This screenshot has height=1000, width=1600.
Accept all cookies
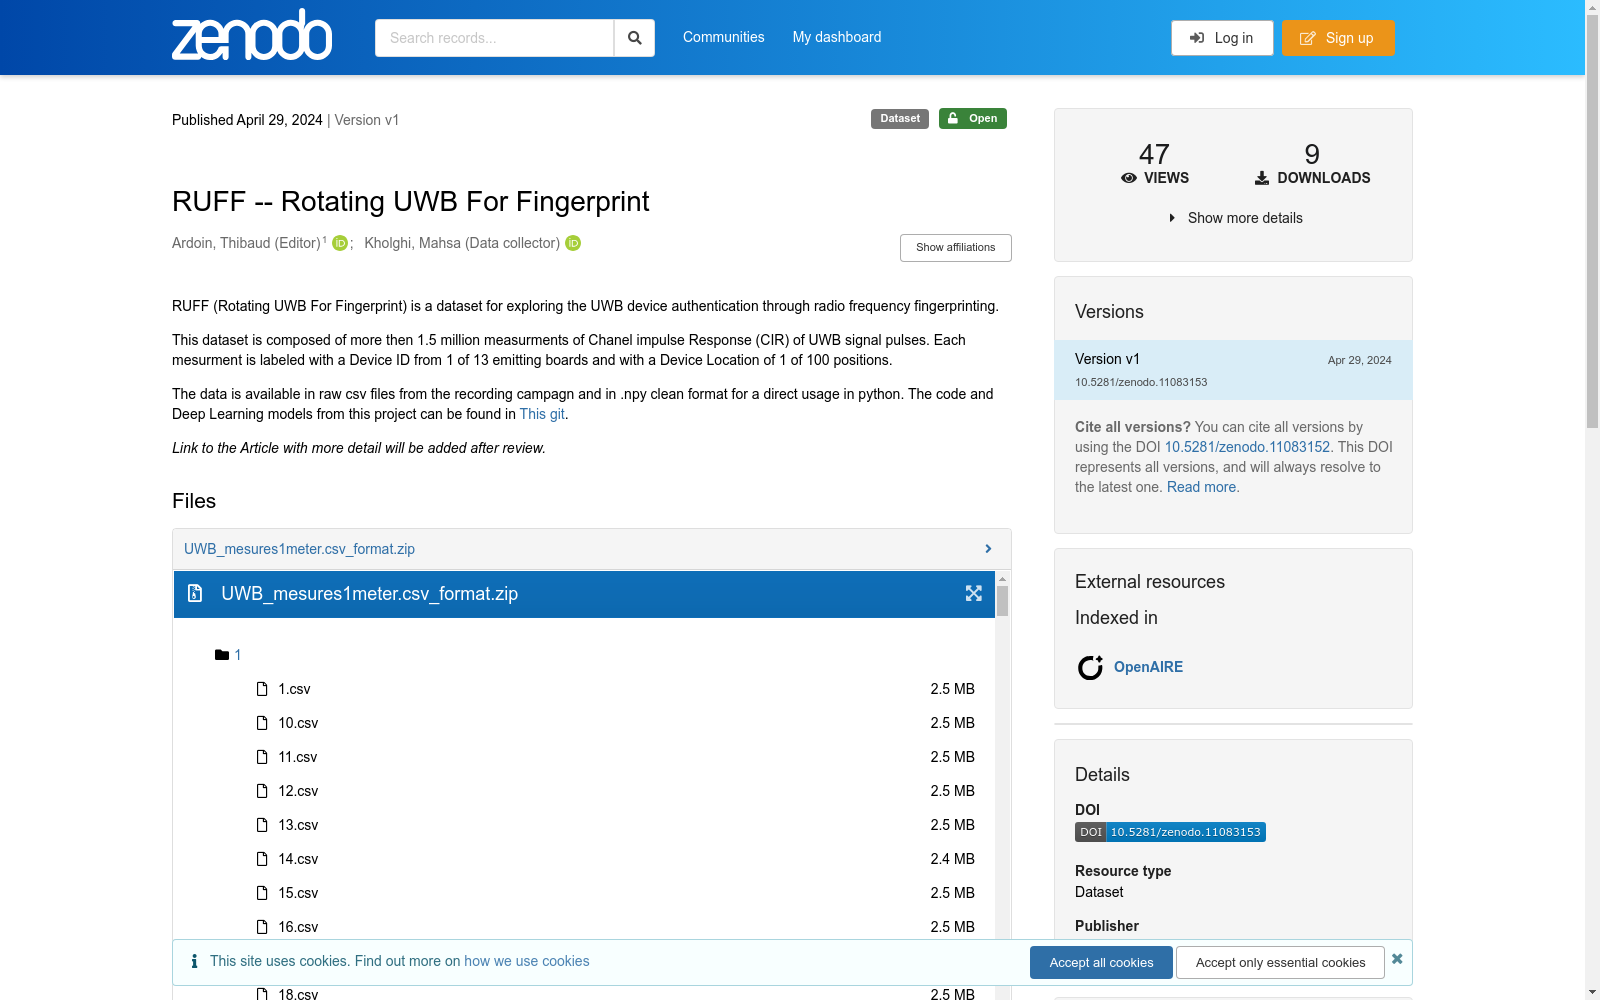(x=1101, y=962)
